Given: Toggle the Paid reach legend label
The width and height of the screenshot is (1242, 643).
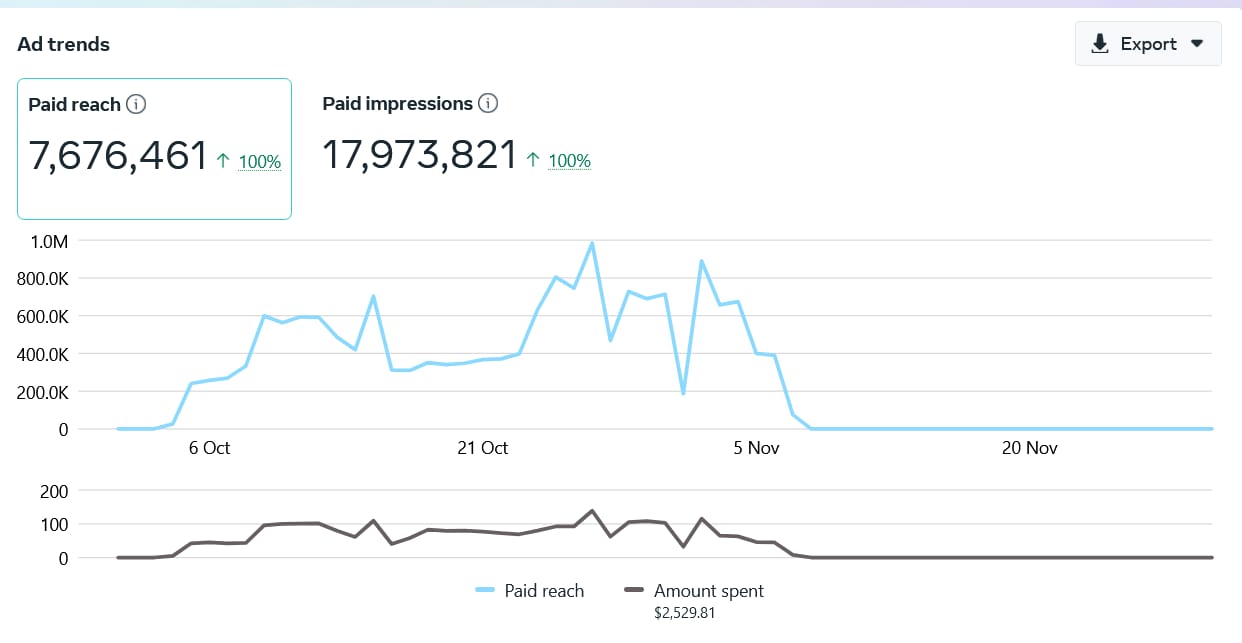Looking at the screenshot, I should (543, 591).
